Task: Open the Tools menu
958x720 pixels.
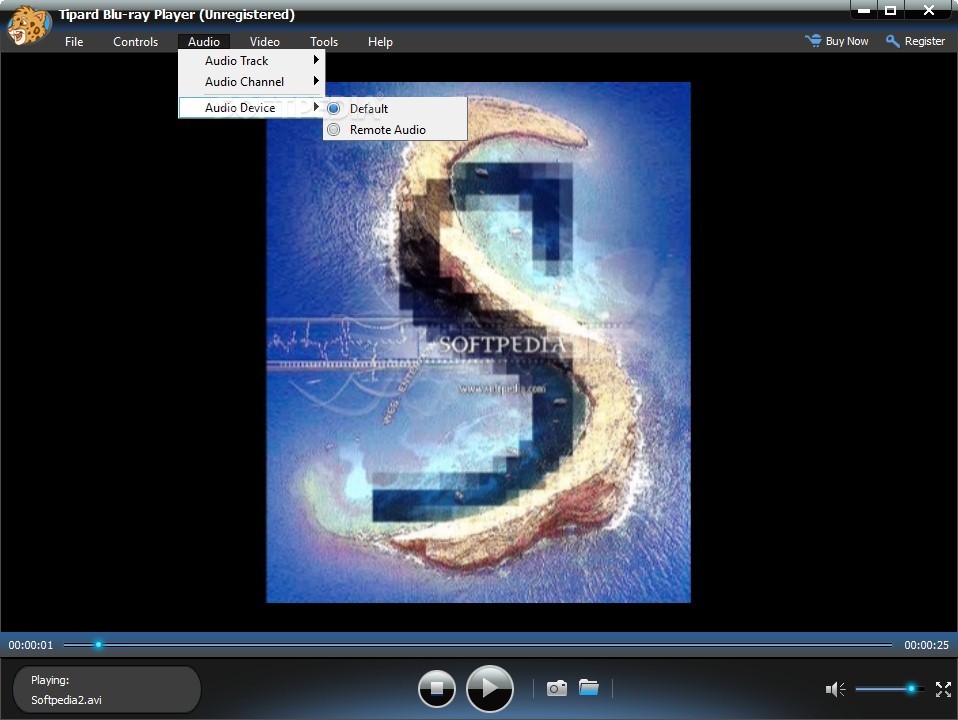Action: [x=324, y=42]
